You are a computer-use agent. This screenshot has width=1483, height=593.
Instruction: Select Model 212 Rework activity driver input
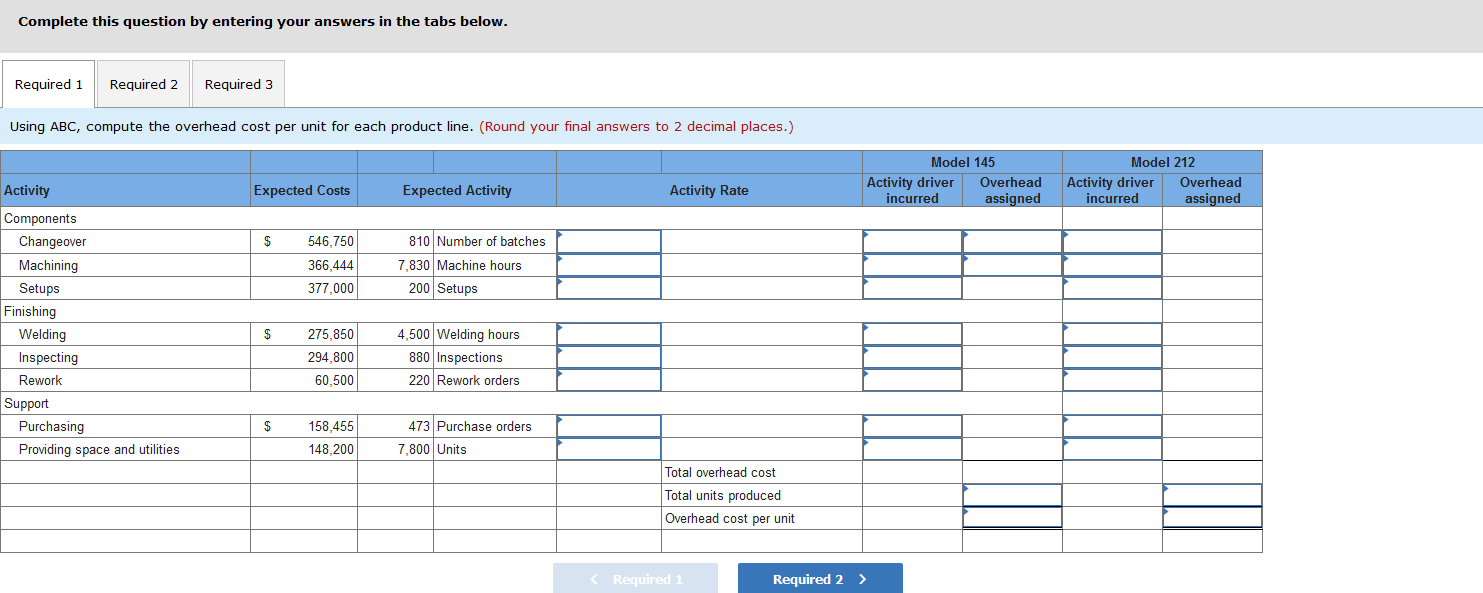tap(1112, 380)
